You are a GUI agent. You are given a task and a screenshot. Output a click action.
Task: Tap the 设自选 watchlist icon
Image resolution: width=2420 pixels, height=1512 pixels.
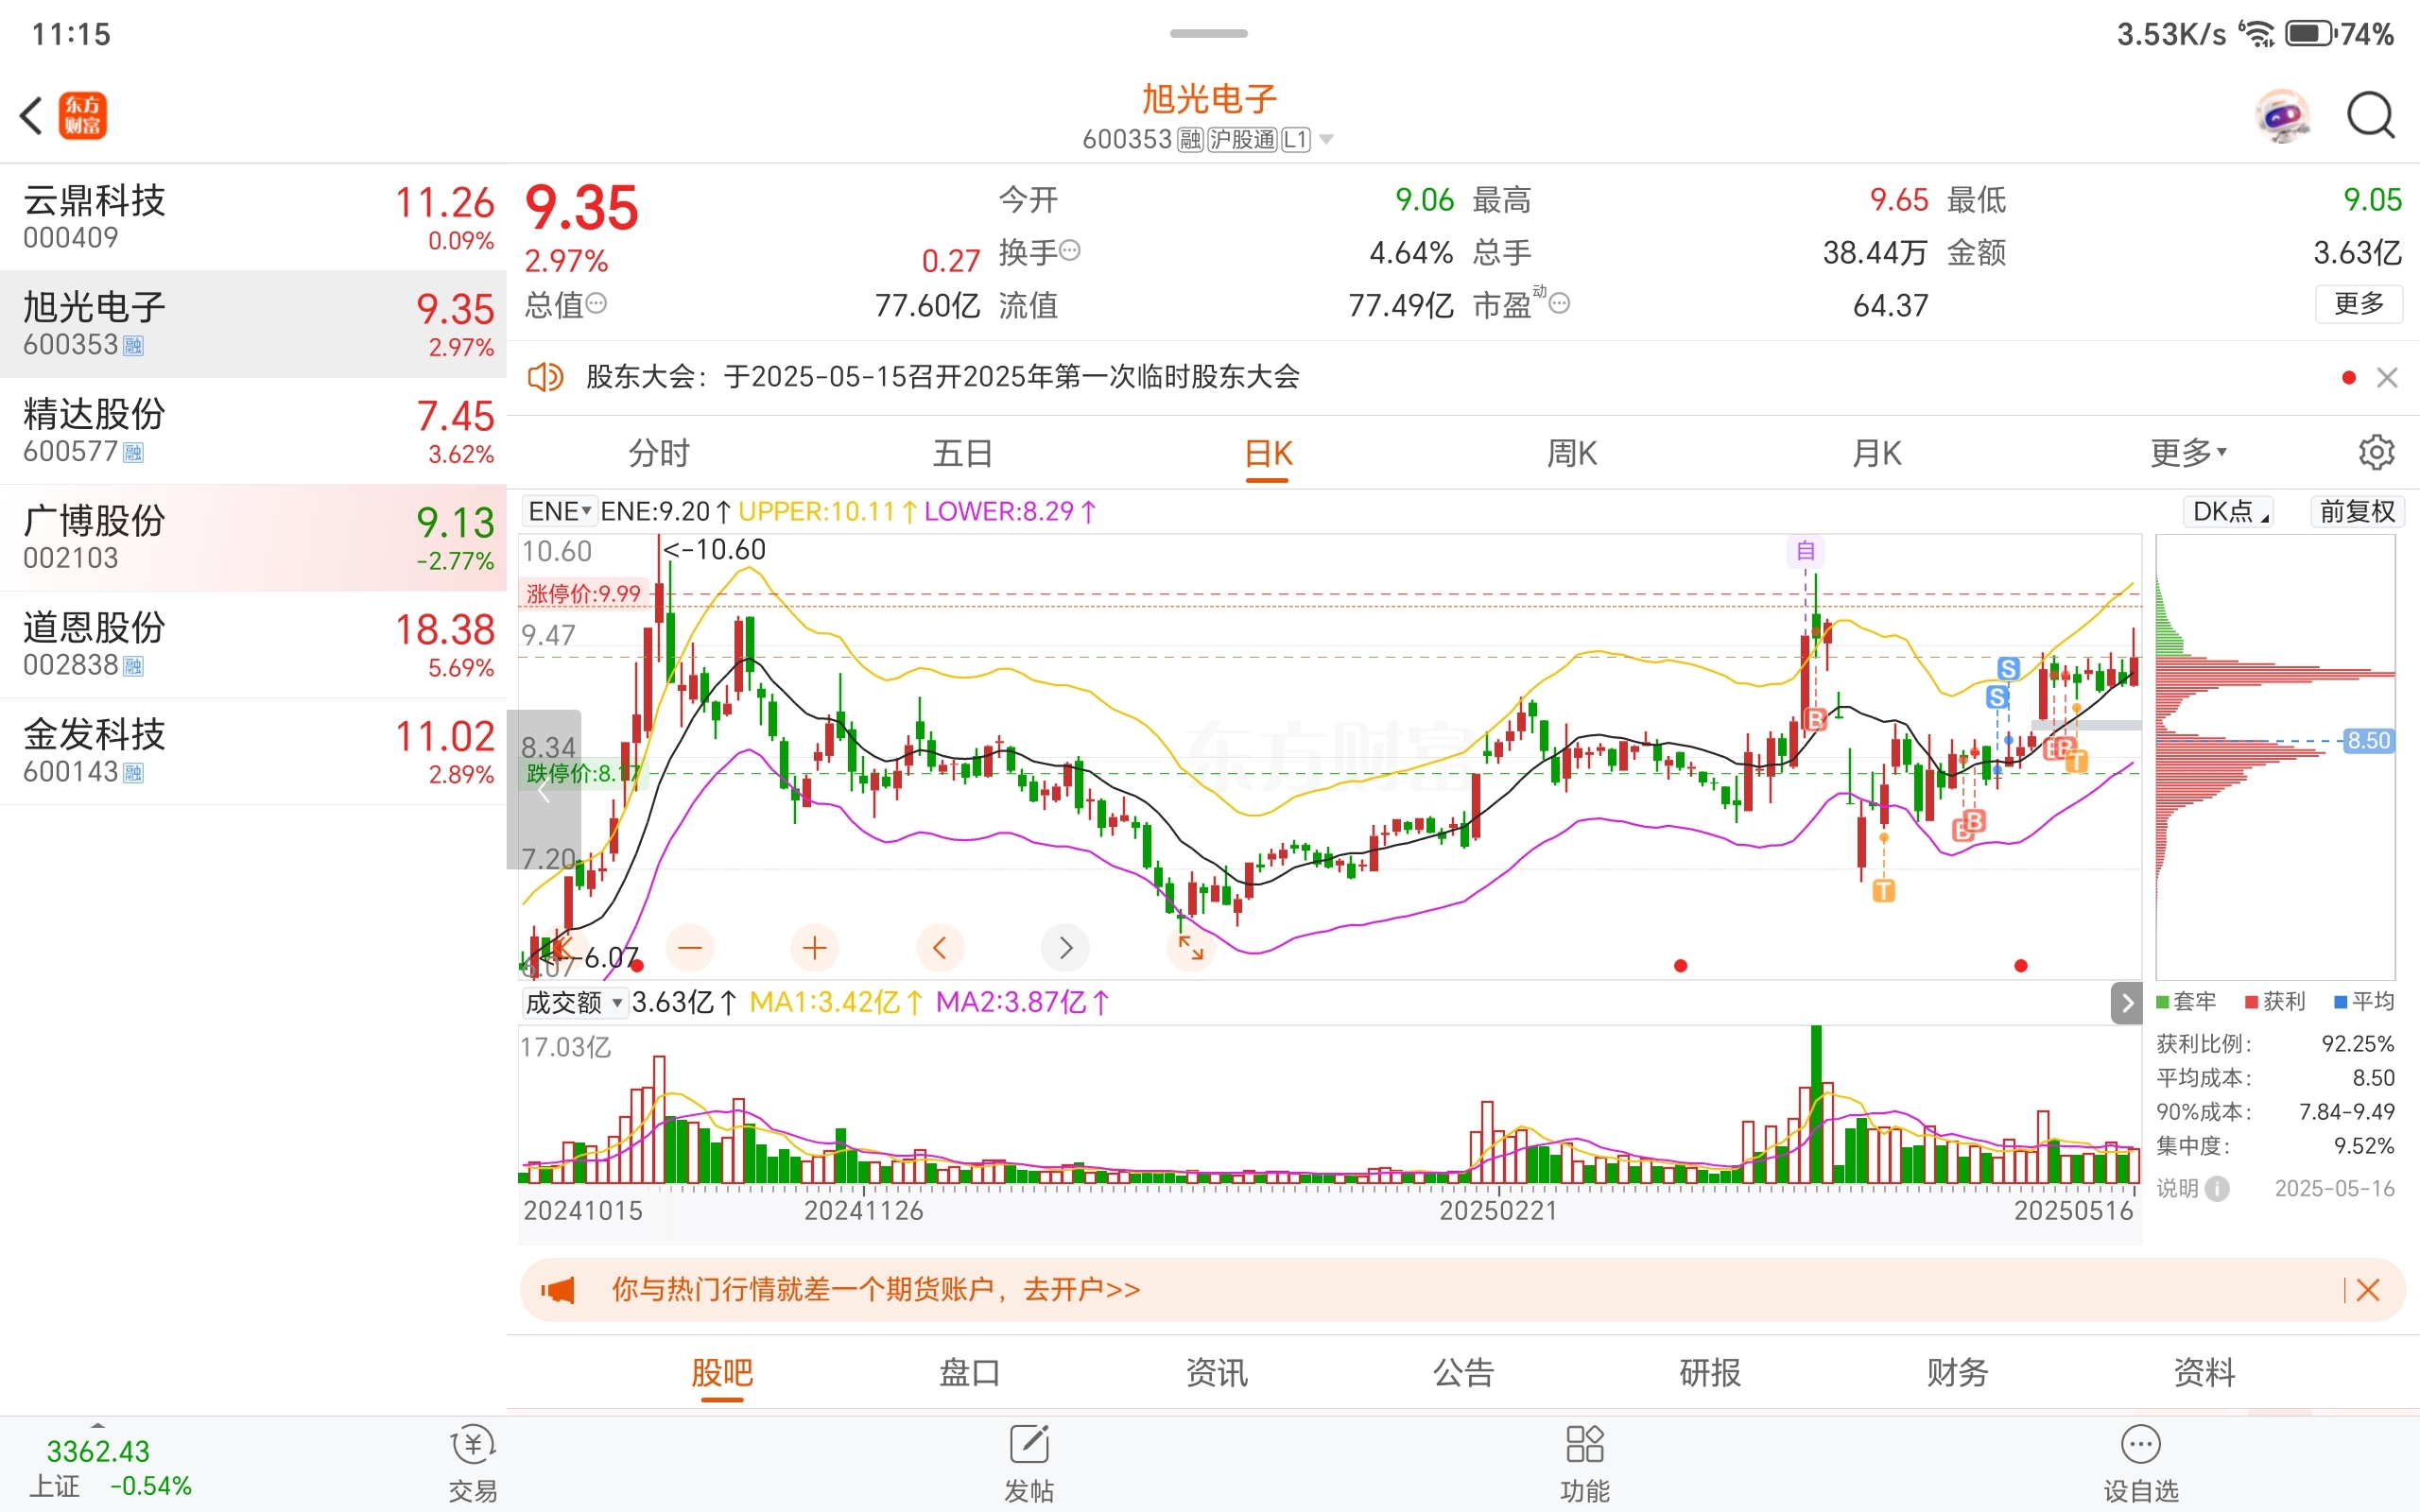2141,1465
